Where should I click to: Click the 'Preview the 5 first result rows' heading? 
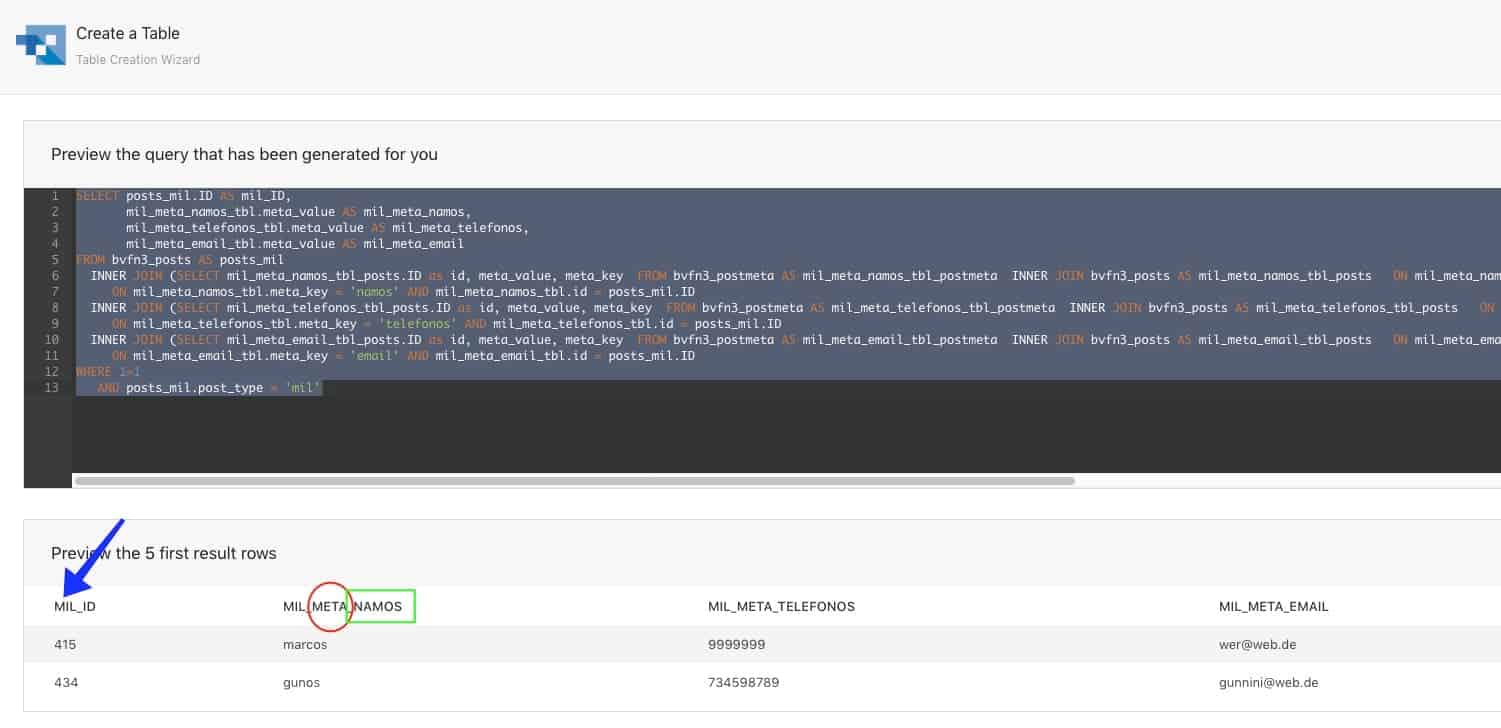pos(164,553)
